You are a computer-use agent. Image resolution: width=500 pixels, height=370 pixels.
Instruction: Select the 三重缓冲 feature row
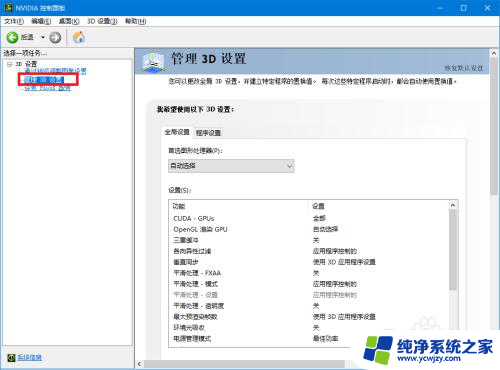pos(309,240)
